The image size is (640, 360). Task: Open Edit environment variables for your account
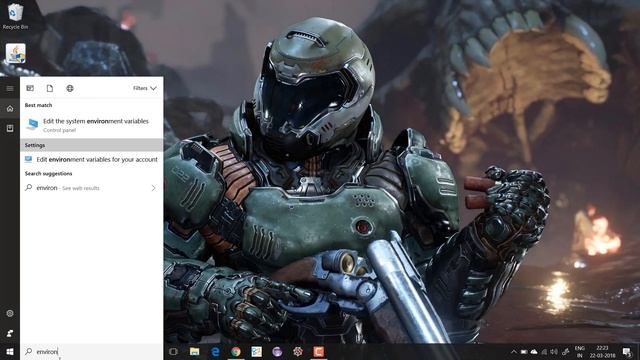[x=91, y=160]
